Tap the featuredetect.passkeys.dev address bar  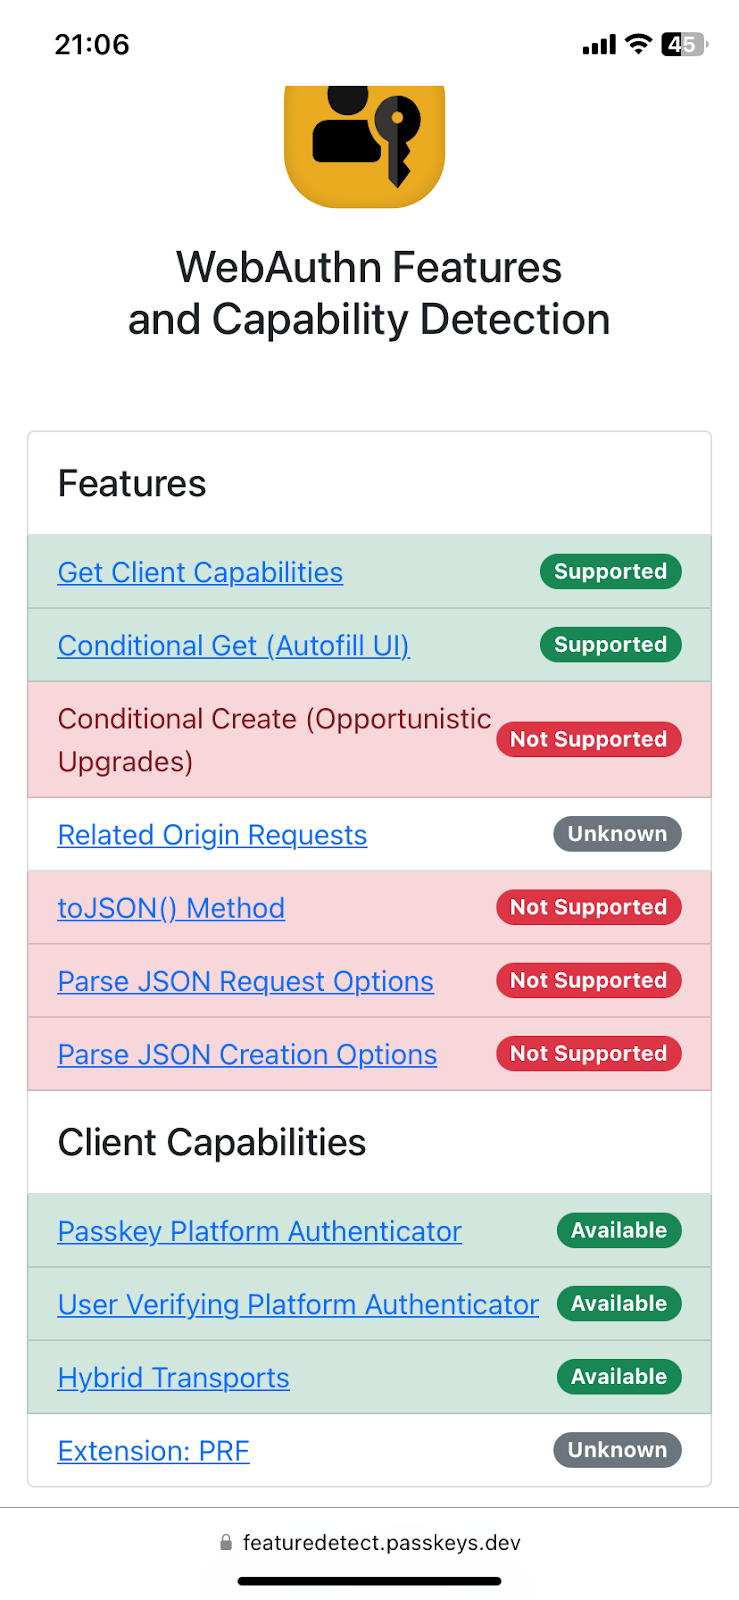click(x=370, y=1543)
